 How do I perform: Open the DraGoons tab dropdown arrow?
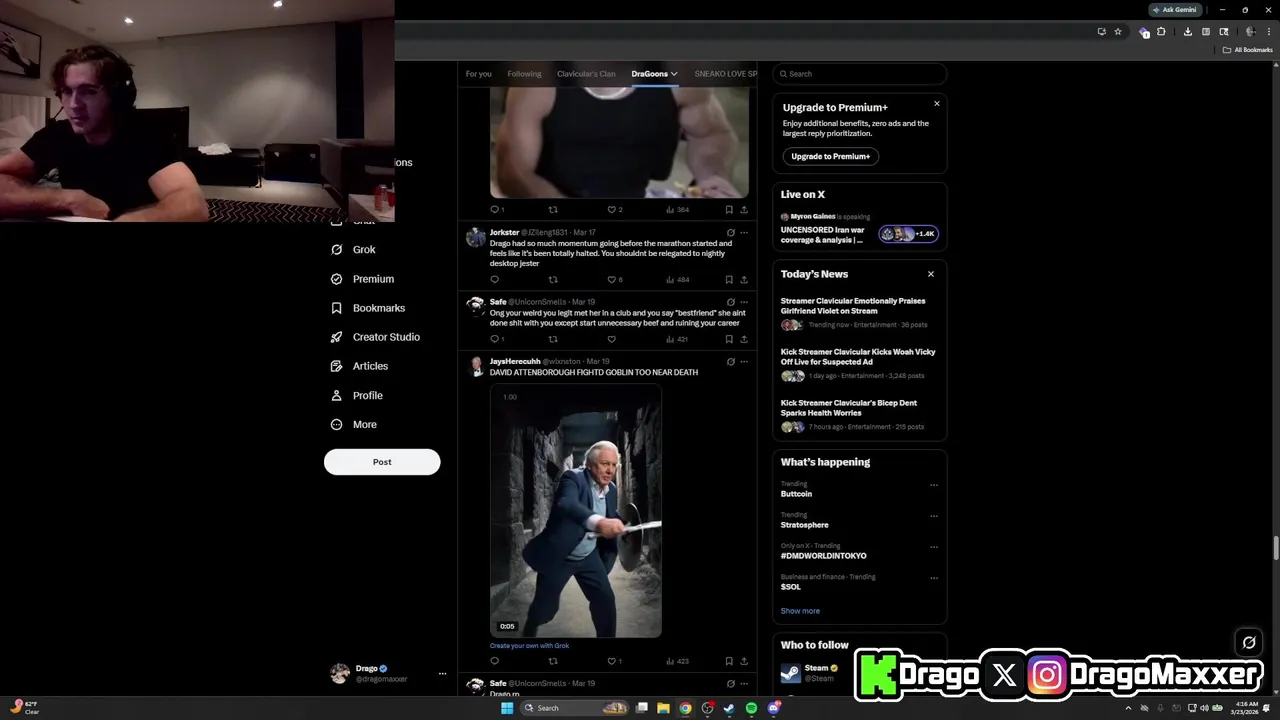click(x=674, y=74)
